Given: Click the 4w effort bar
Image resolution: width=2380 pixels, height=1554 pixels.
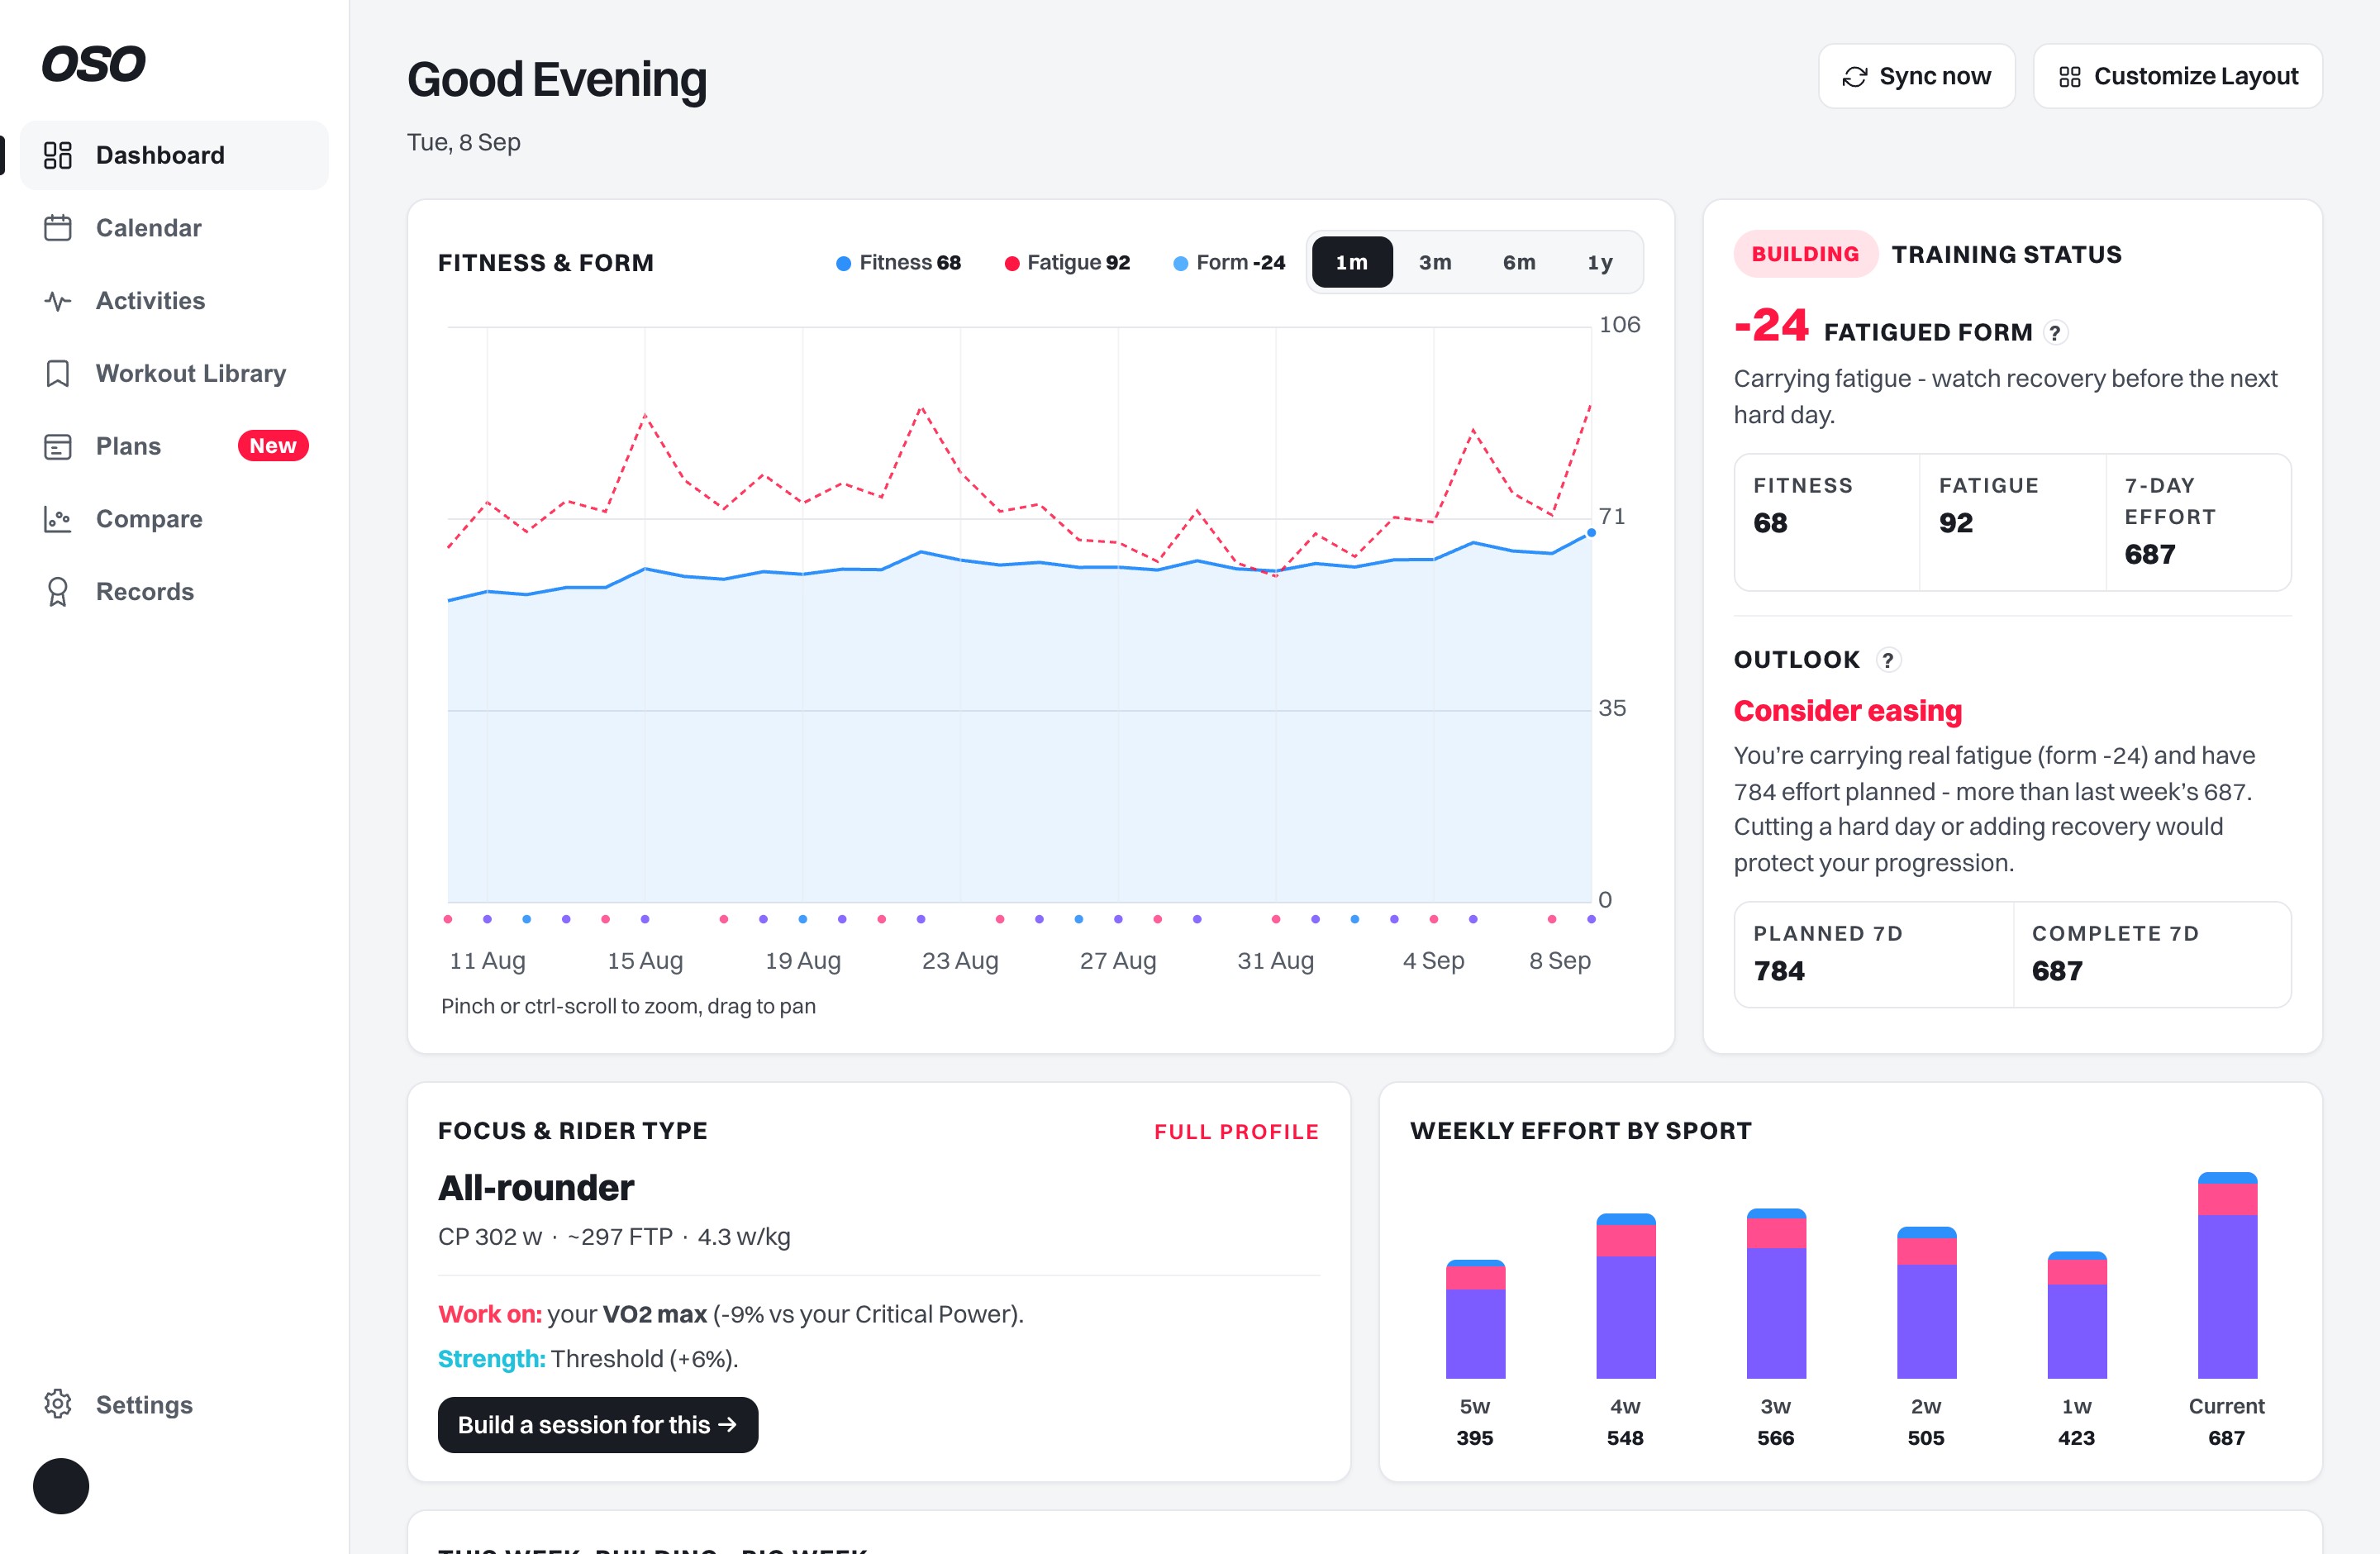Looking at the screenshot, I should (1626, 1296).
